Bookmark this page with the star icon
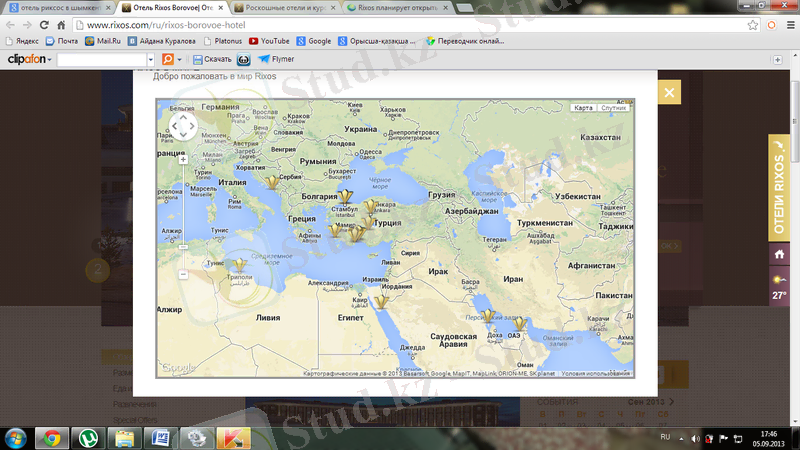 [x=753, y=25]
